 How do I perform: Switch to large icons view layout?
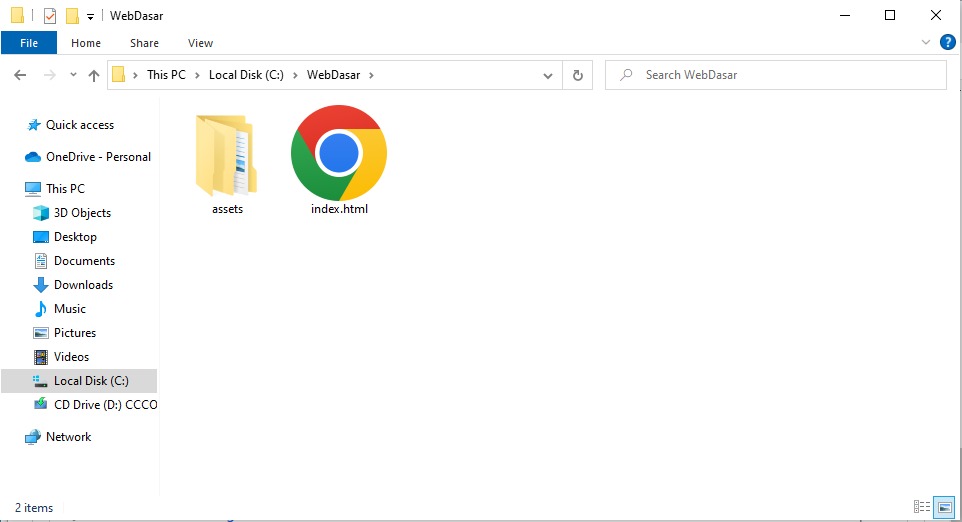942,507
